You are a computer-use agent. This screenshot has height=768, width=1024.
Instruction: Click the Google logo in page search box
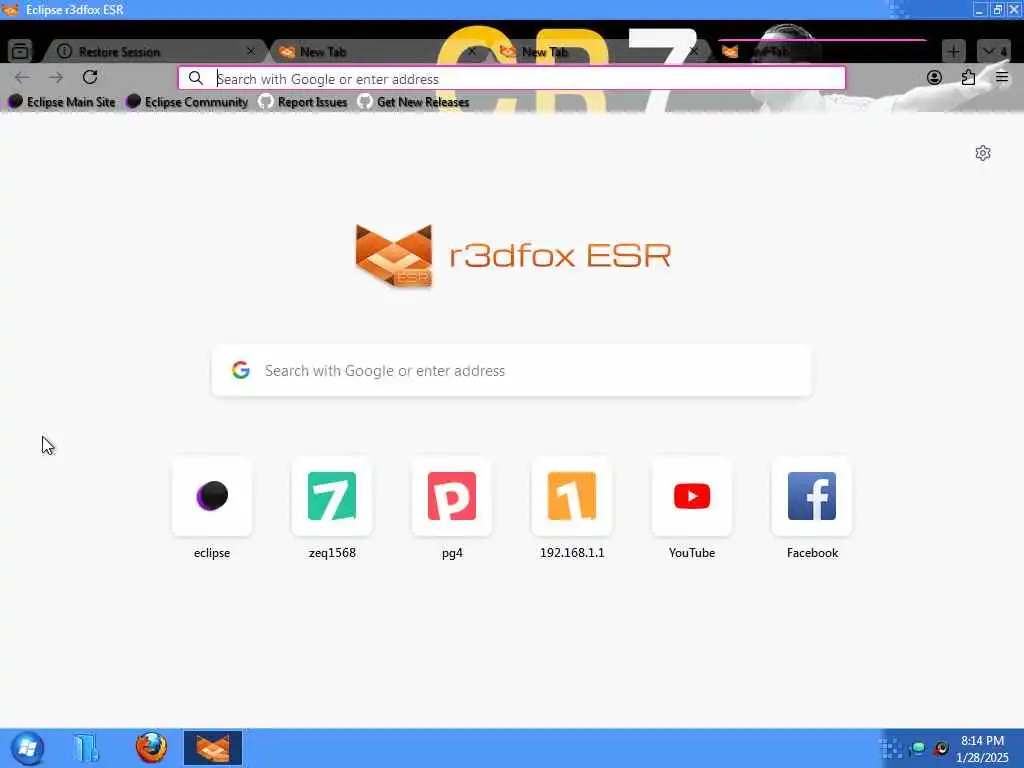[241, 370]
